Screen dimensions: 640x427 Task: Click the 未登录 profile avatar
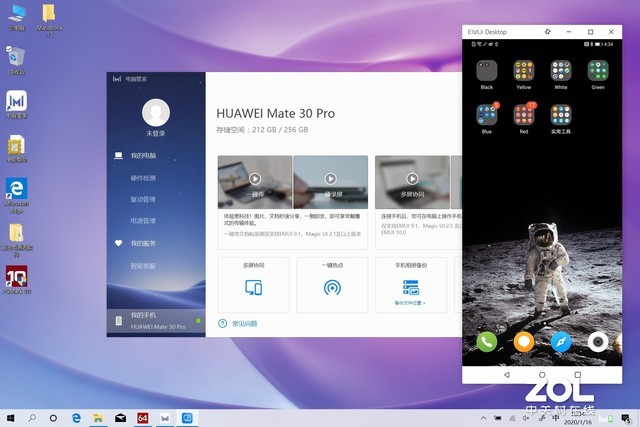[156, 112]
